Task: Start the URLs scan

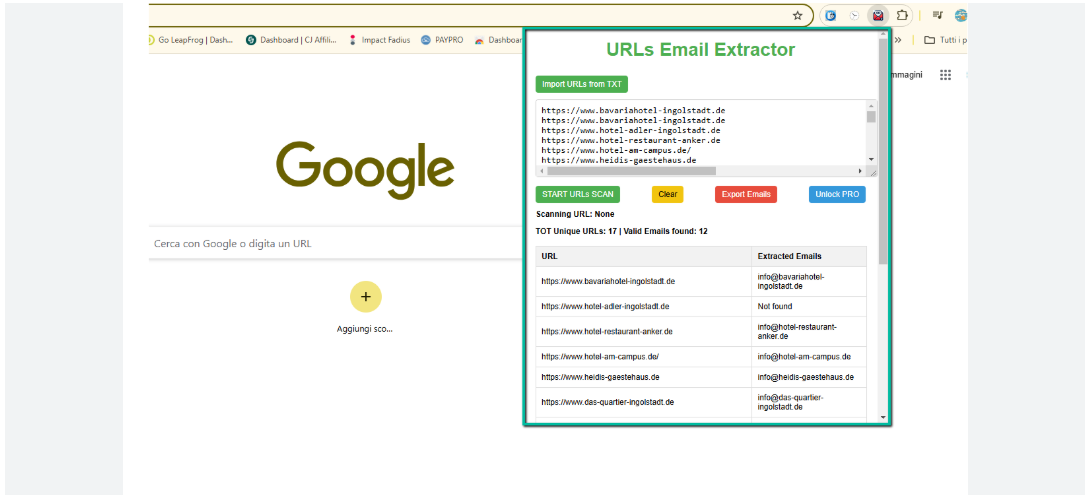Action: [578, 195]
